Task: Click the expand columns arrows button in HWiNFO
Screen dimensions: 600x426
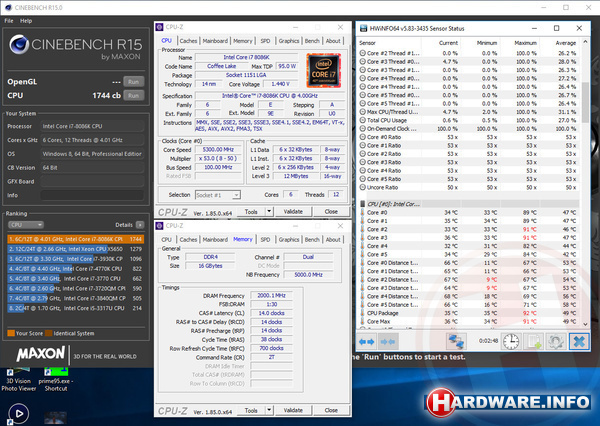Action: [367, 341]
